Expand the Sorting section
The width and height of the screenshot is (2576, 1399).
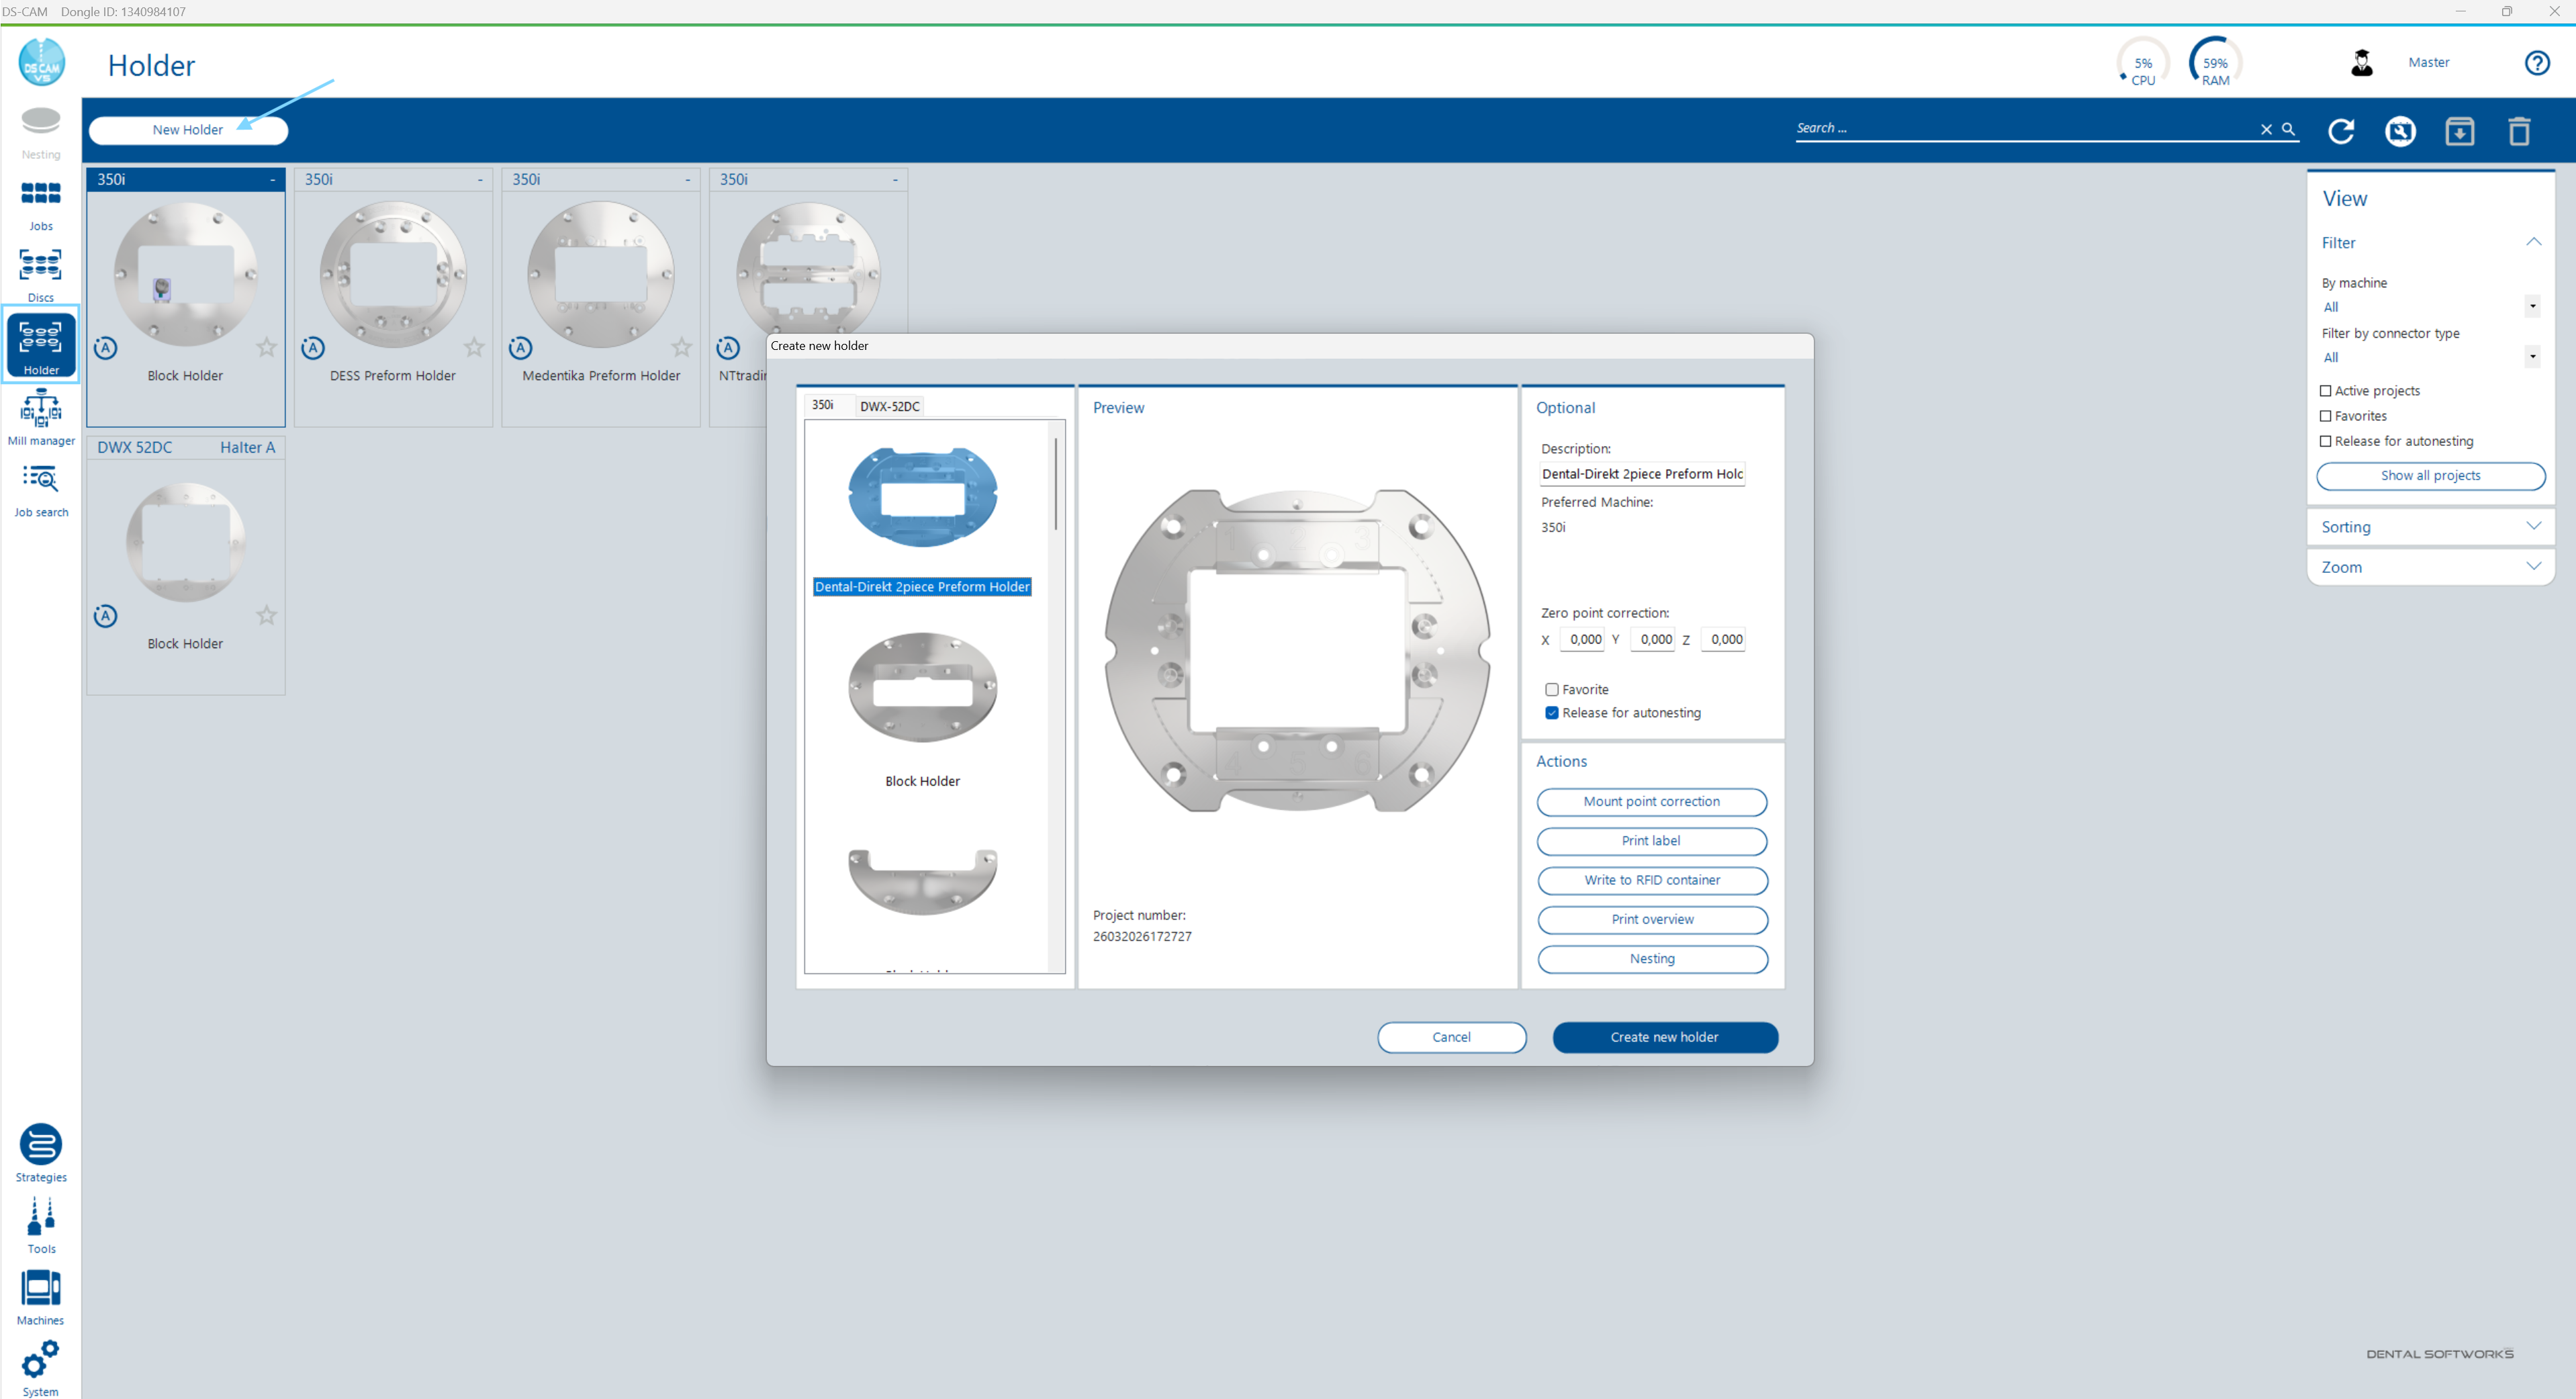pos(2429,526)
